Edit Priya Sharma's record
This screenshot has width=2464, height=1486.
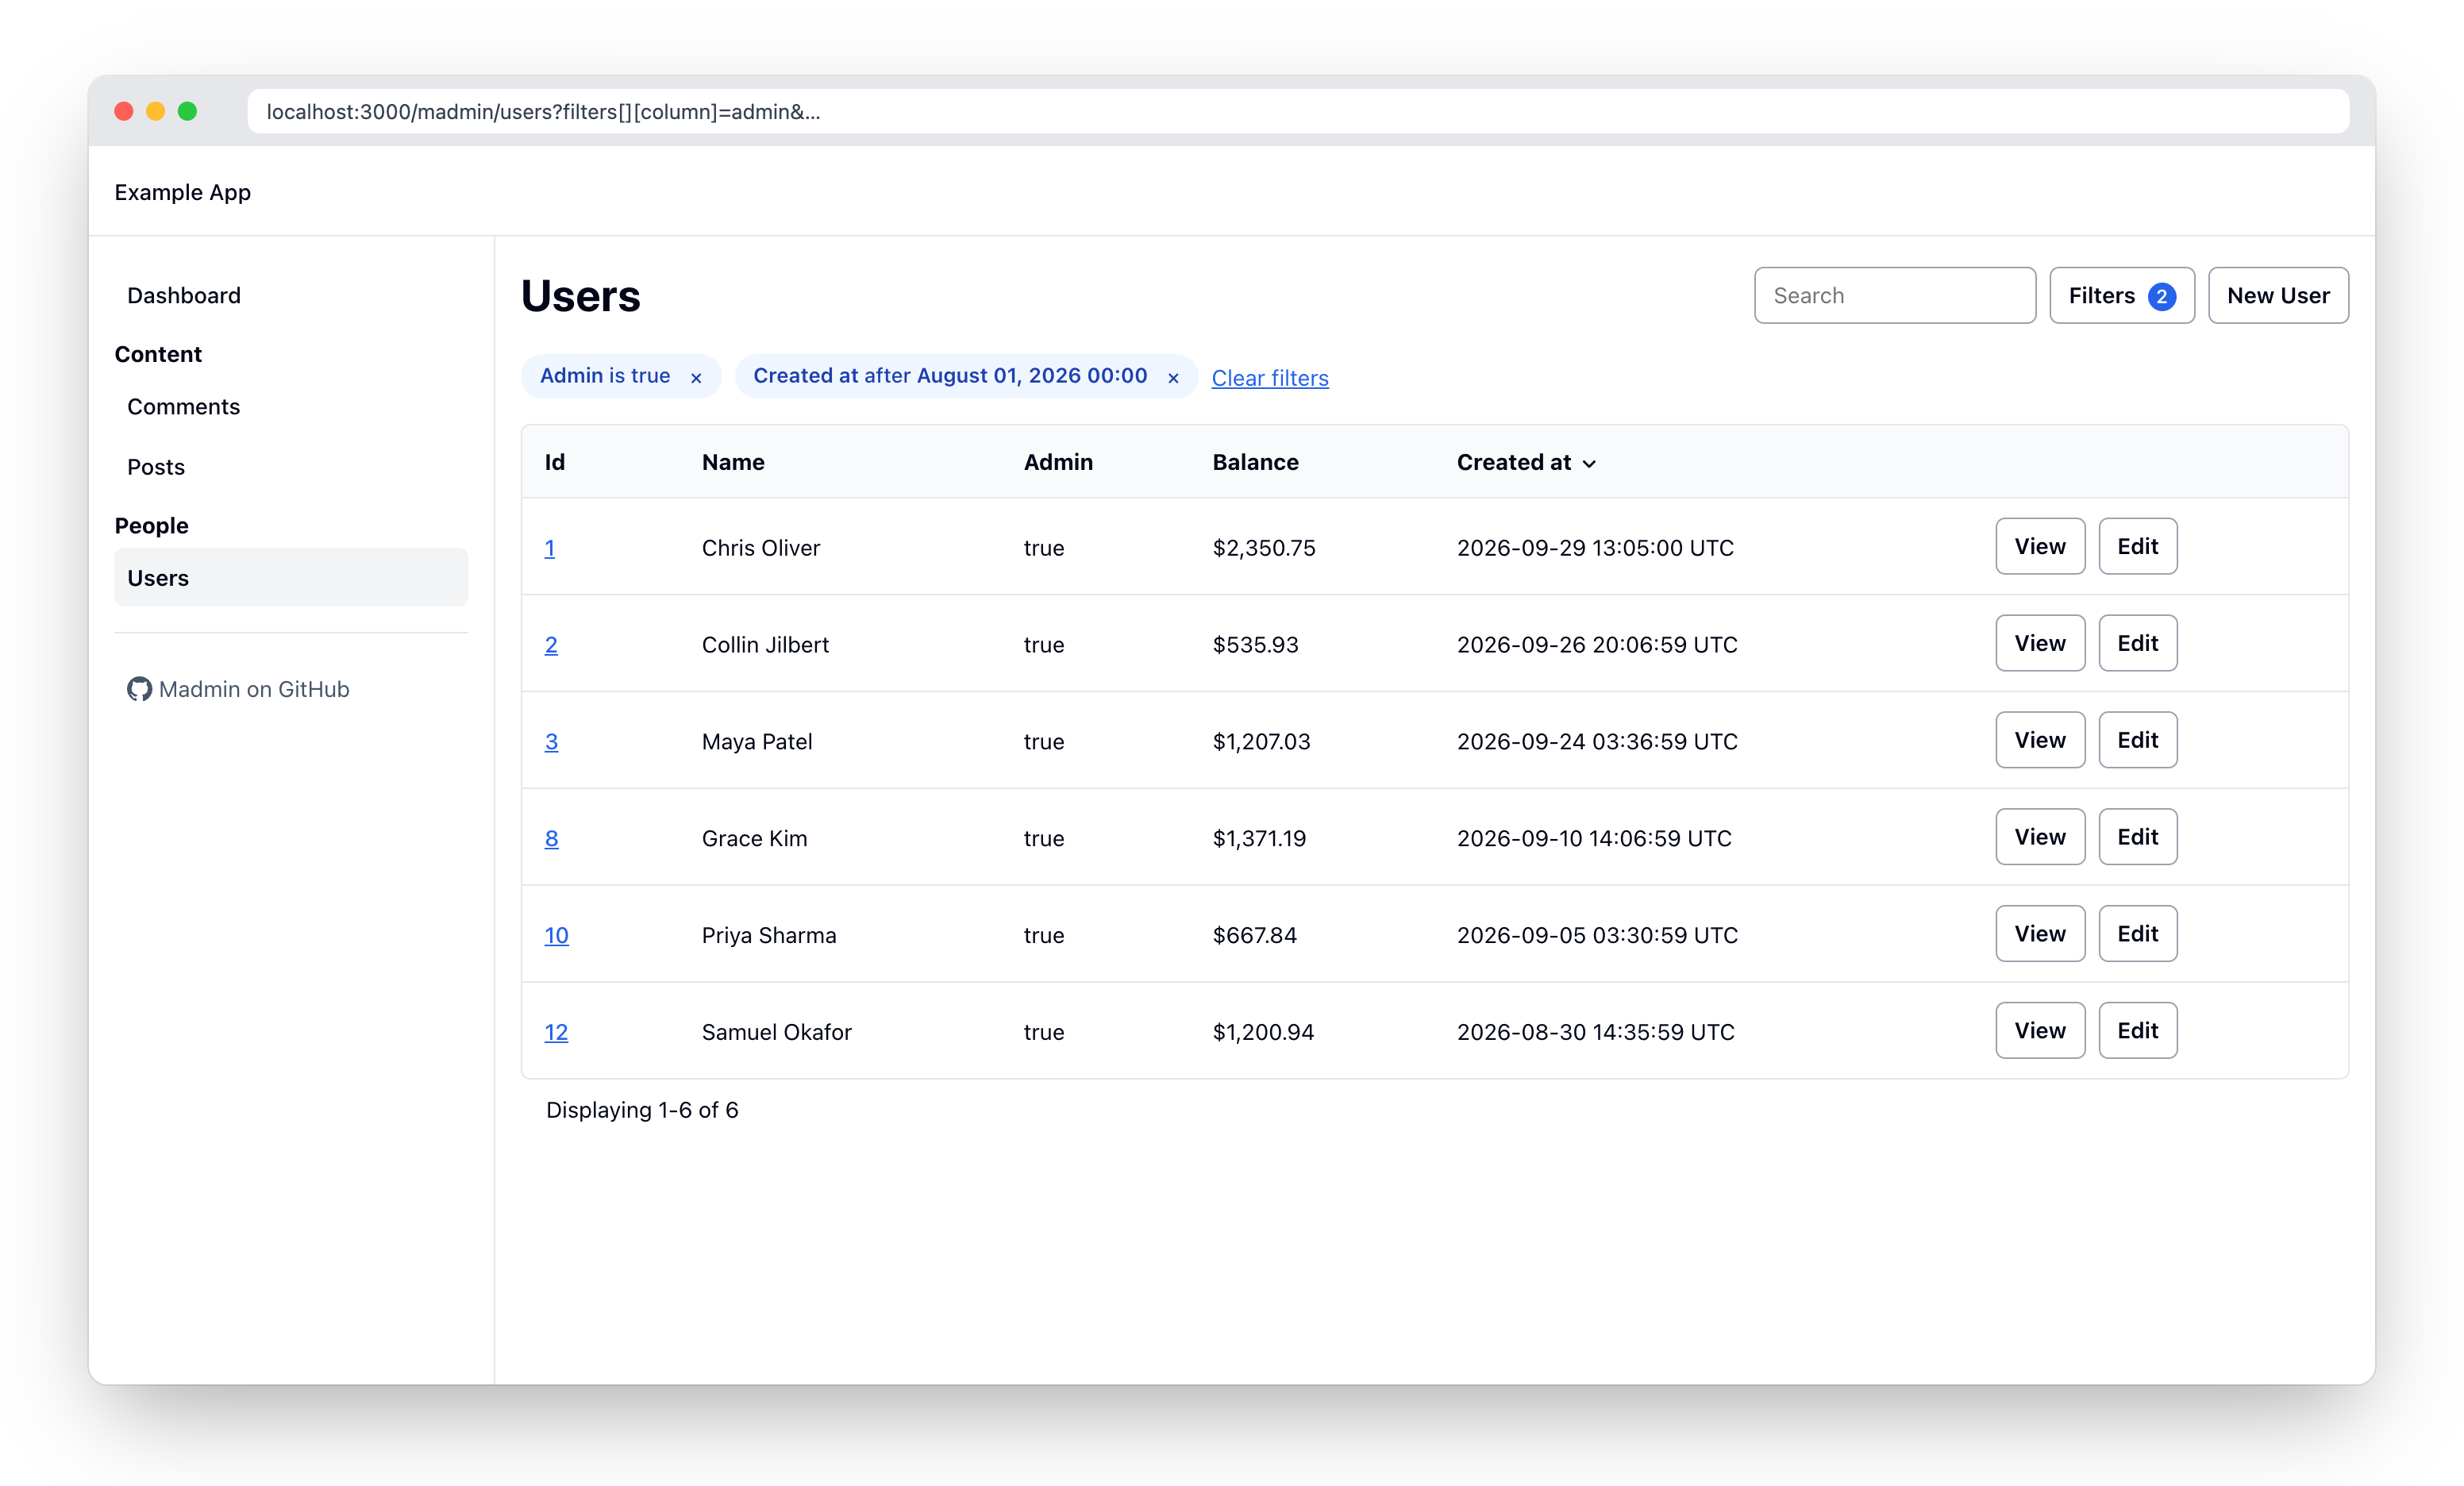[x=2137, y=934]
